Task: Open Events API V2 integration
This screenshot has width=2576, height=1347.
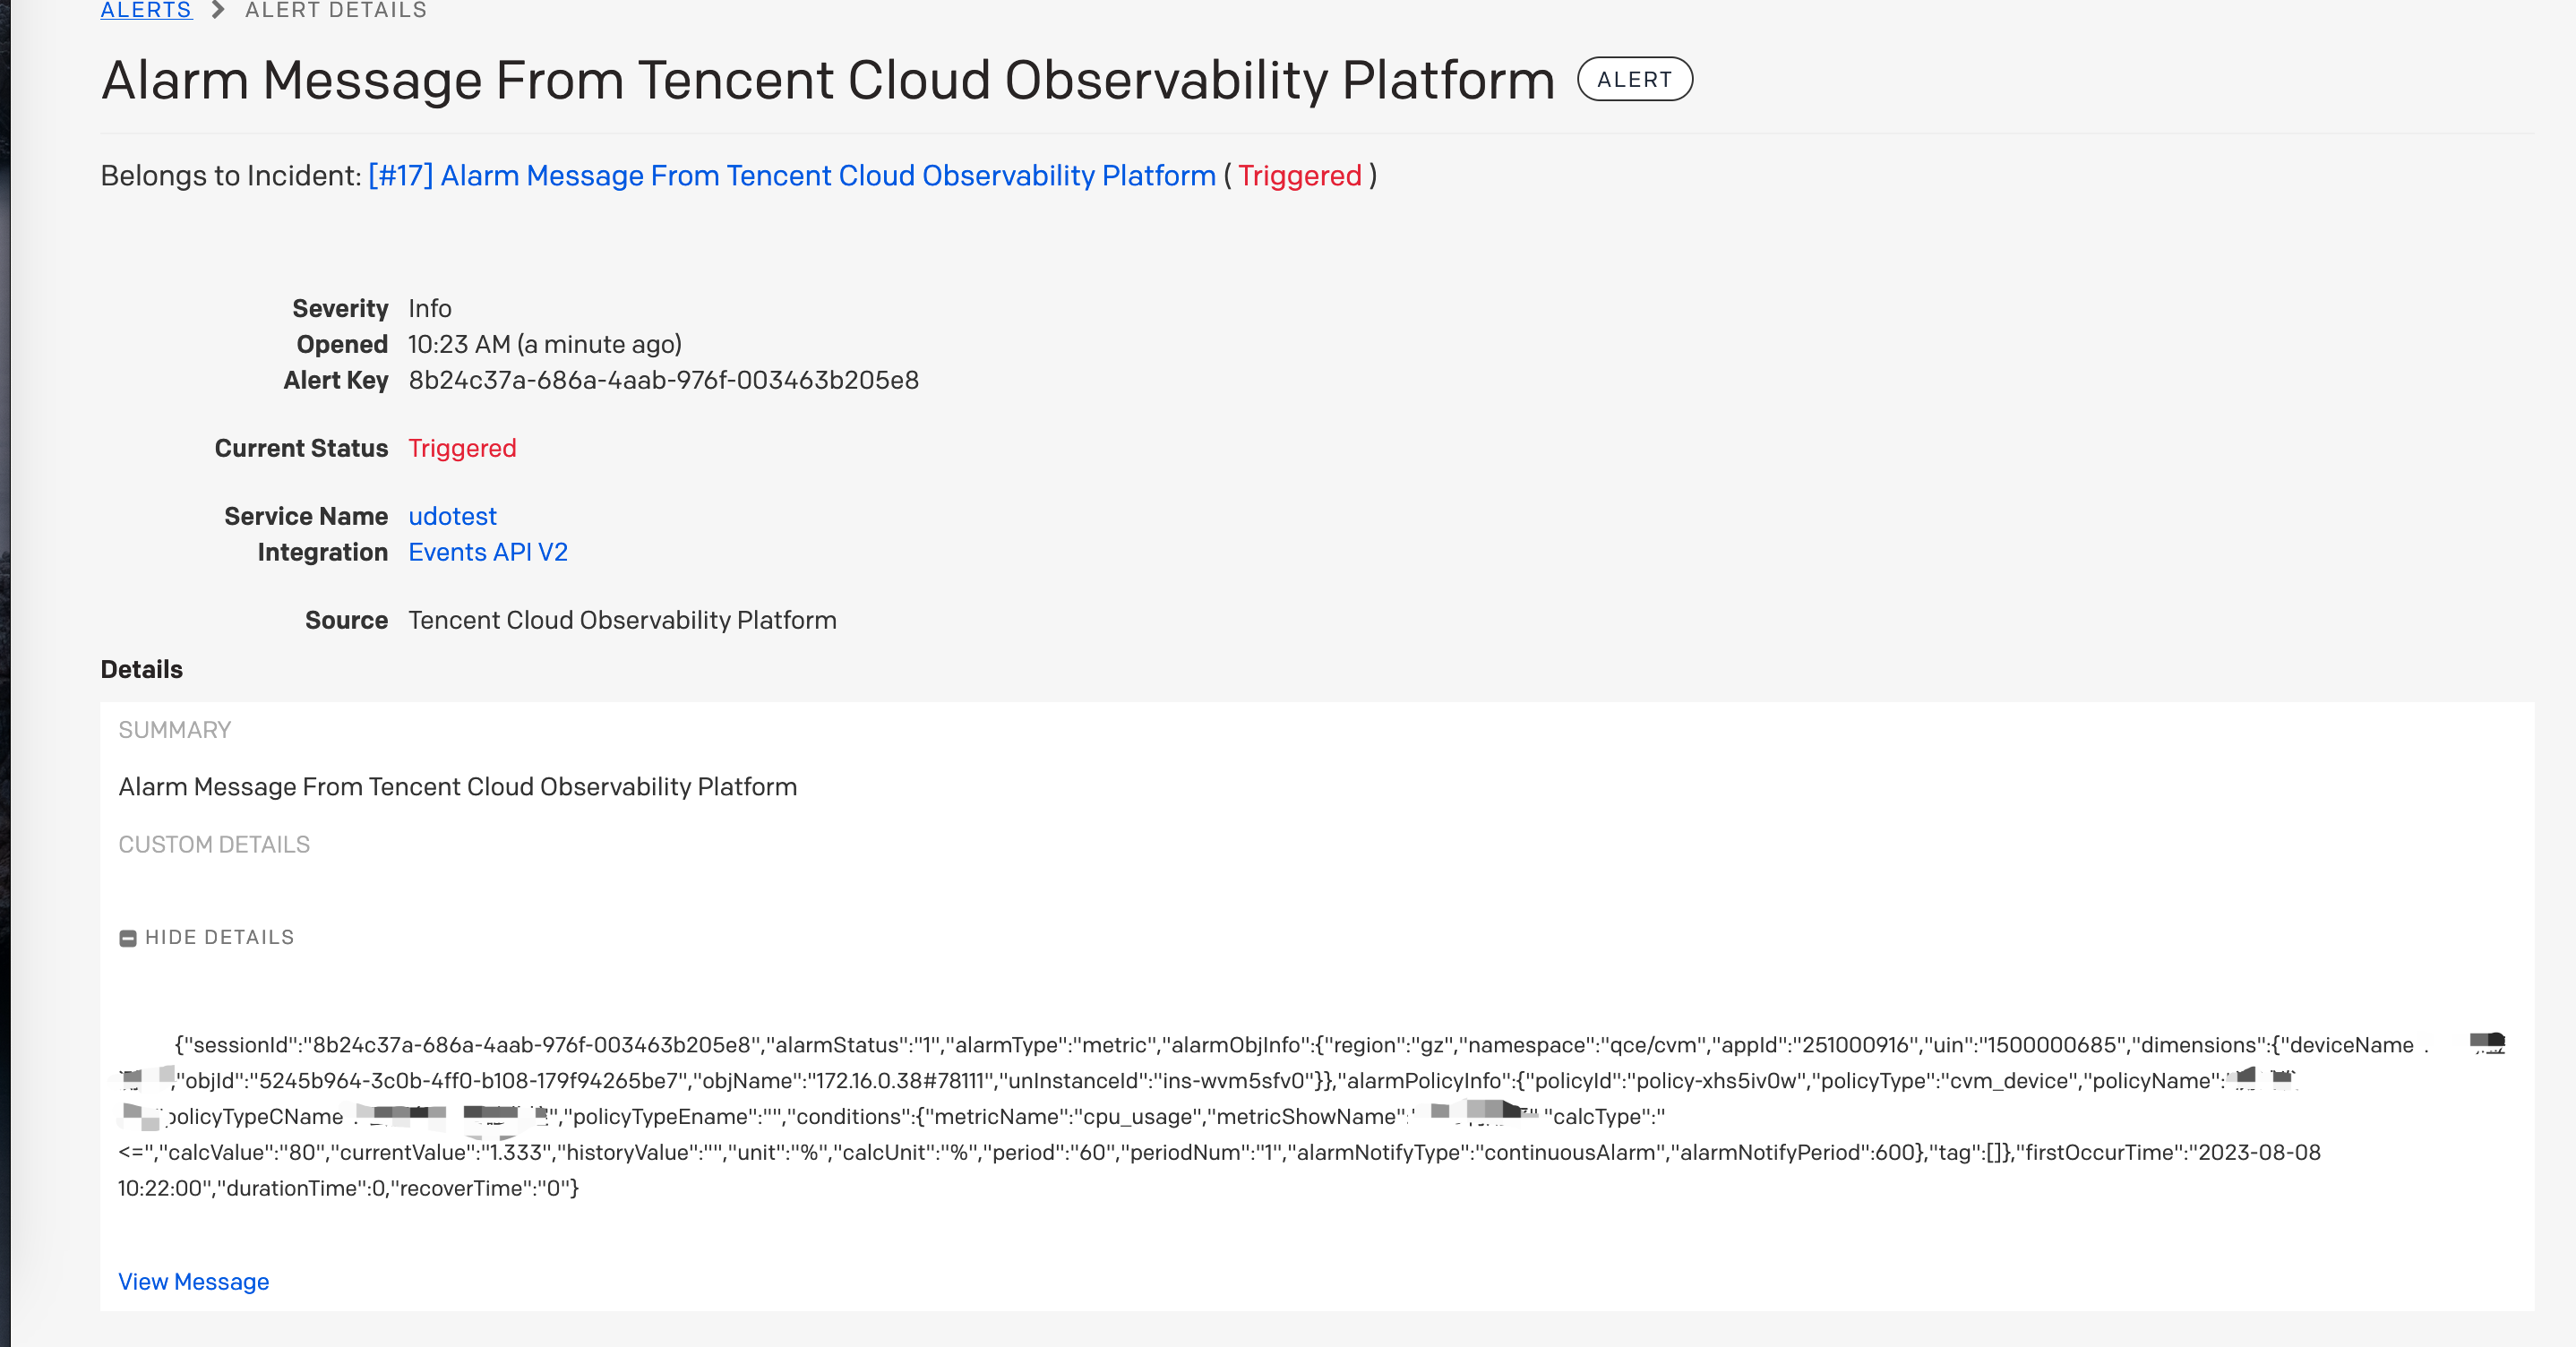Action: pos(488,552)
